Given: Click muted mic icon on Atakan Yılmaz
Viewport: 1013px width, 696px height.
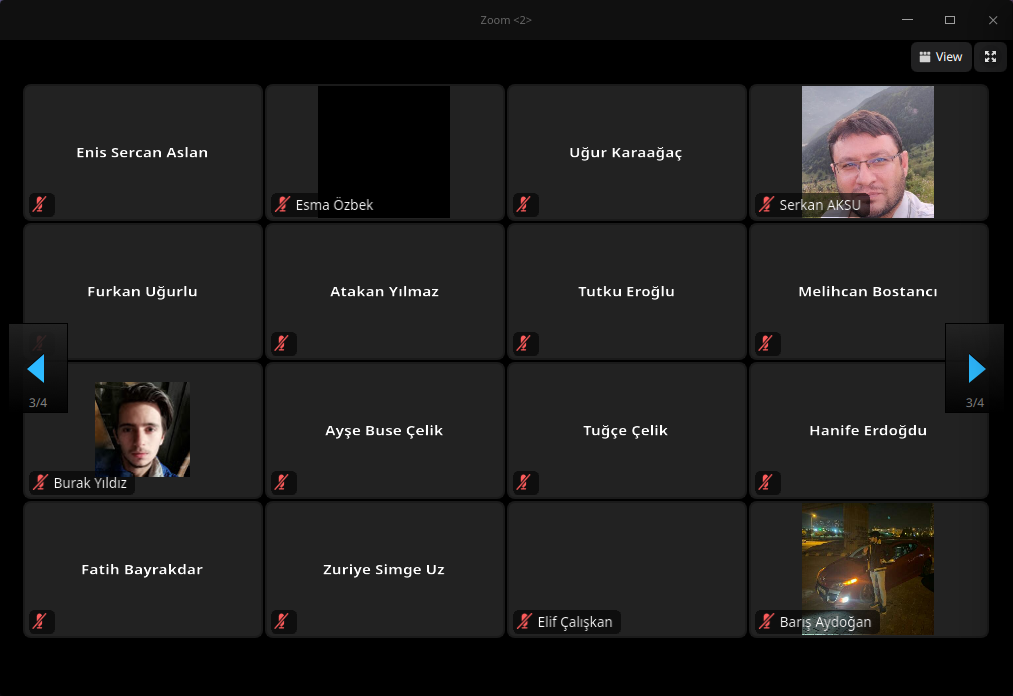Looking at the screenshot, I should coord(282,344).
